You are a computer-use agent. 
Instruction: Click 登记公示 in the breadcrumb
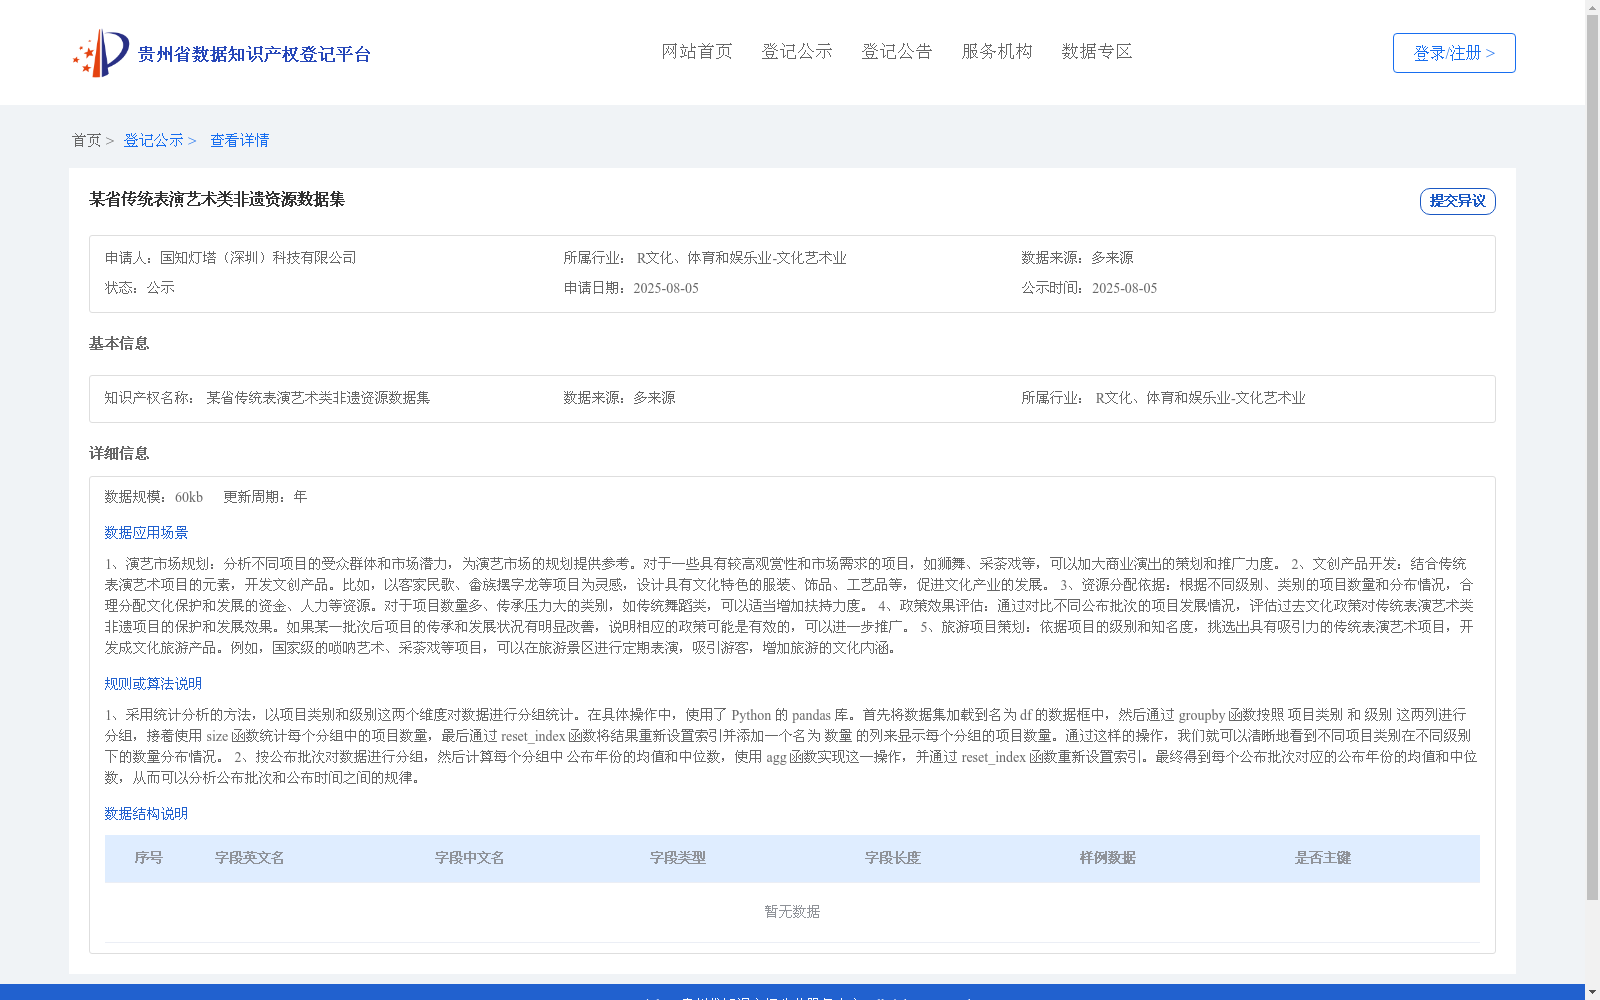tap(153, 140)
